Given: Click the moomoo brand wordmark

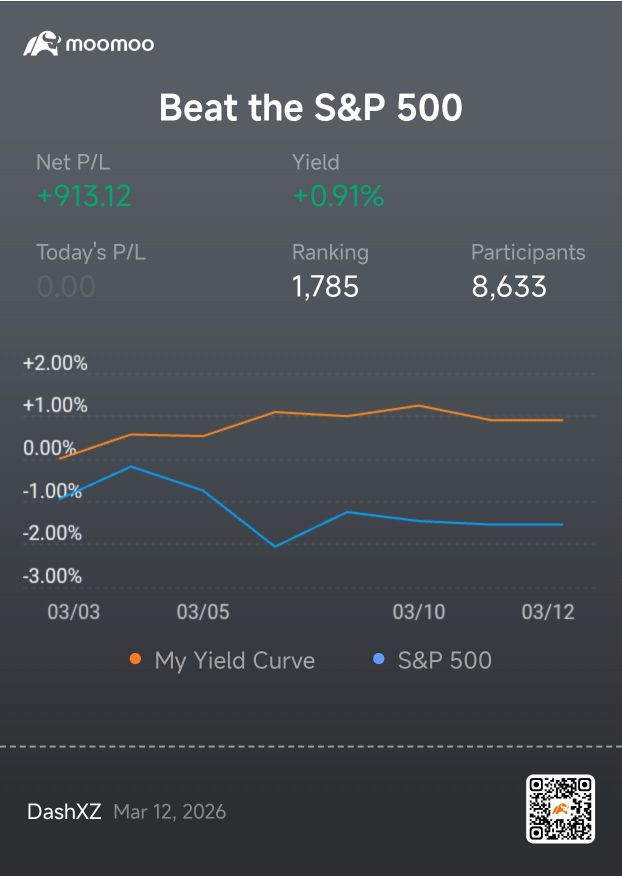Looking at the screenshot, I should coord(110,44).
